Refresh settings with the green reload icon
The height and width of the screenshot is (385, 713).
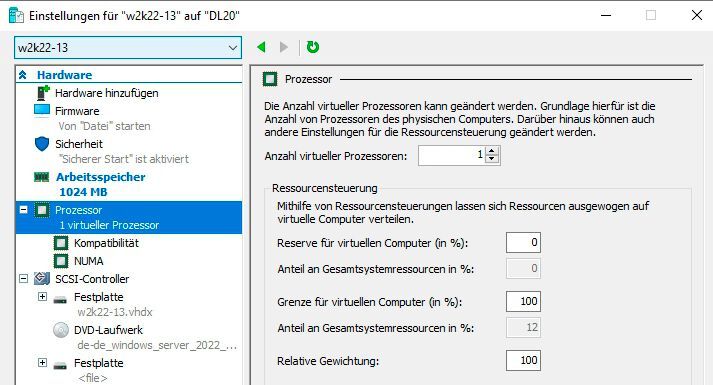(313, 47)
